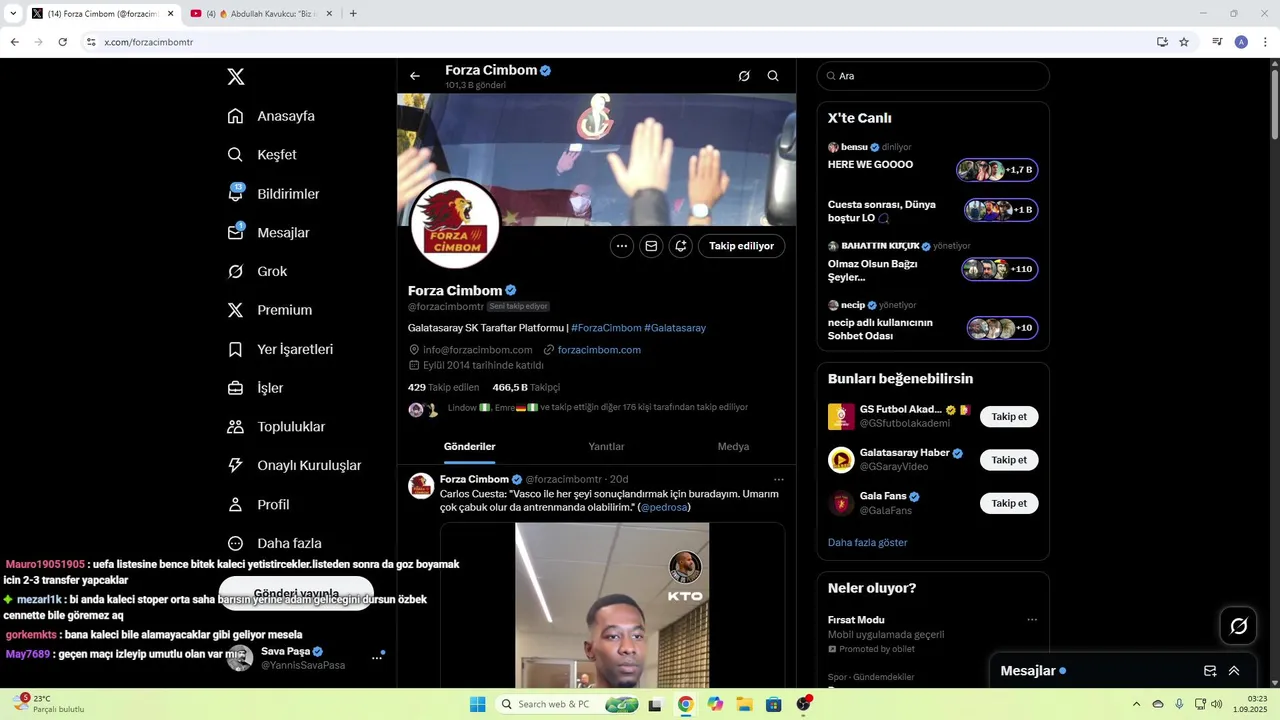1280x720 pixels.
Task: Open forzacimbom.com website link
Action: (x=599, y=350)
